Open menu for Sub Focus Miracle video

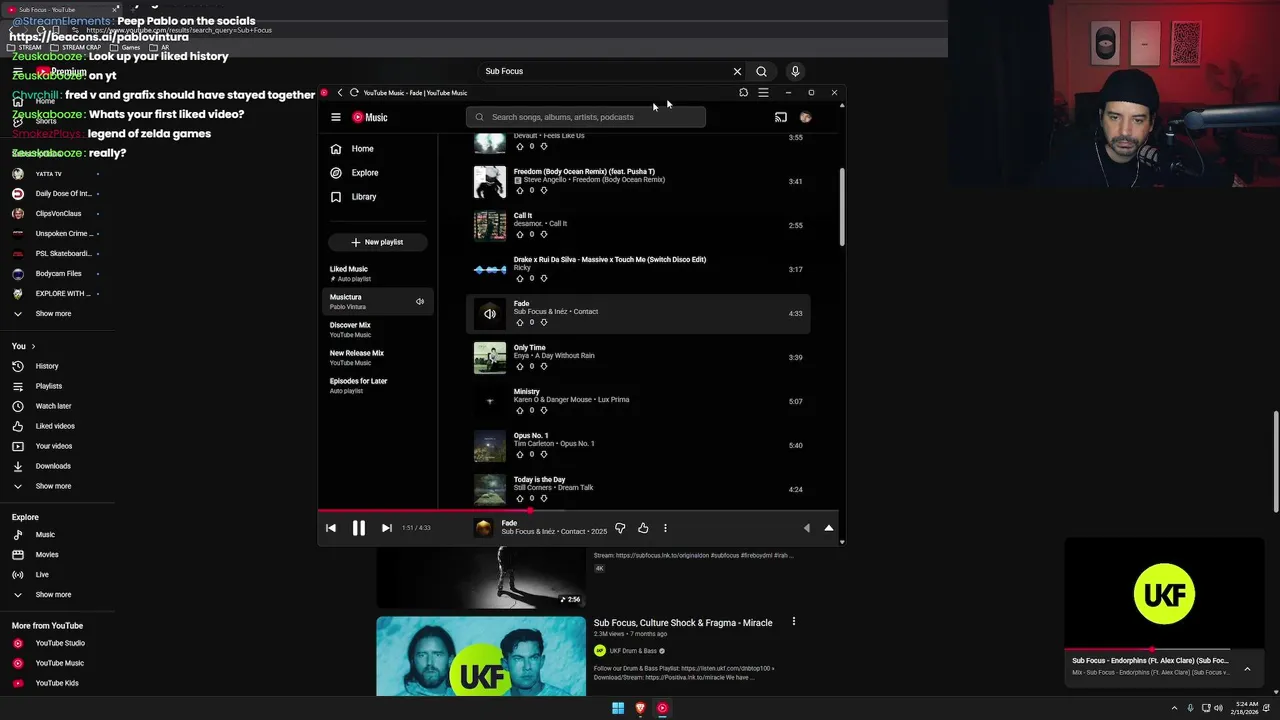[794, 621]
